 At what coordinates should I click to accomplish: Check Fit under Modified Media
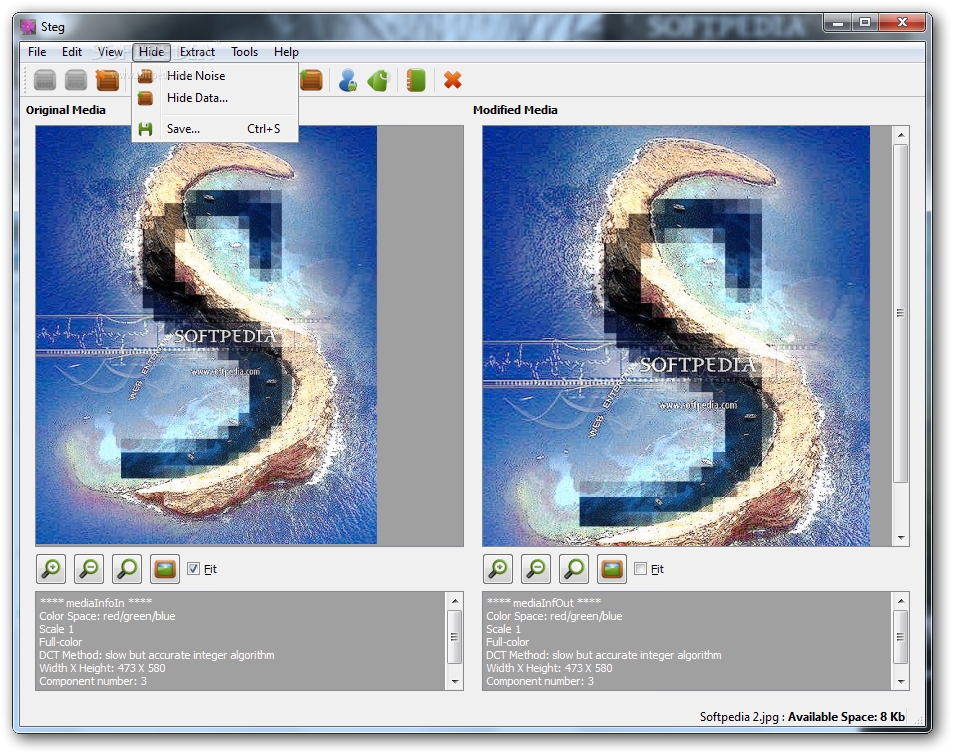pos(640,569)
